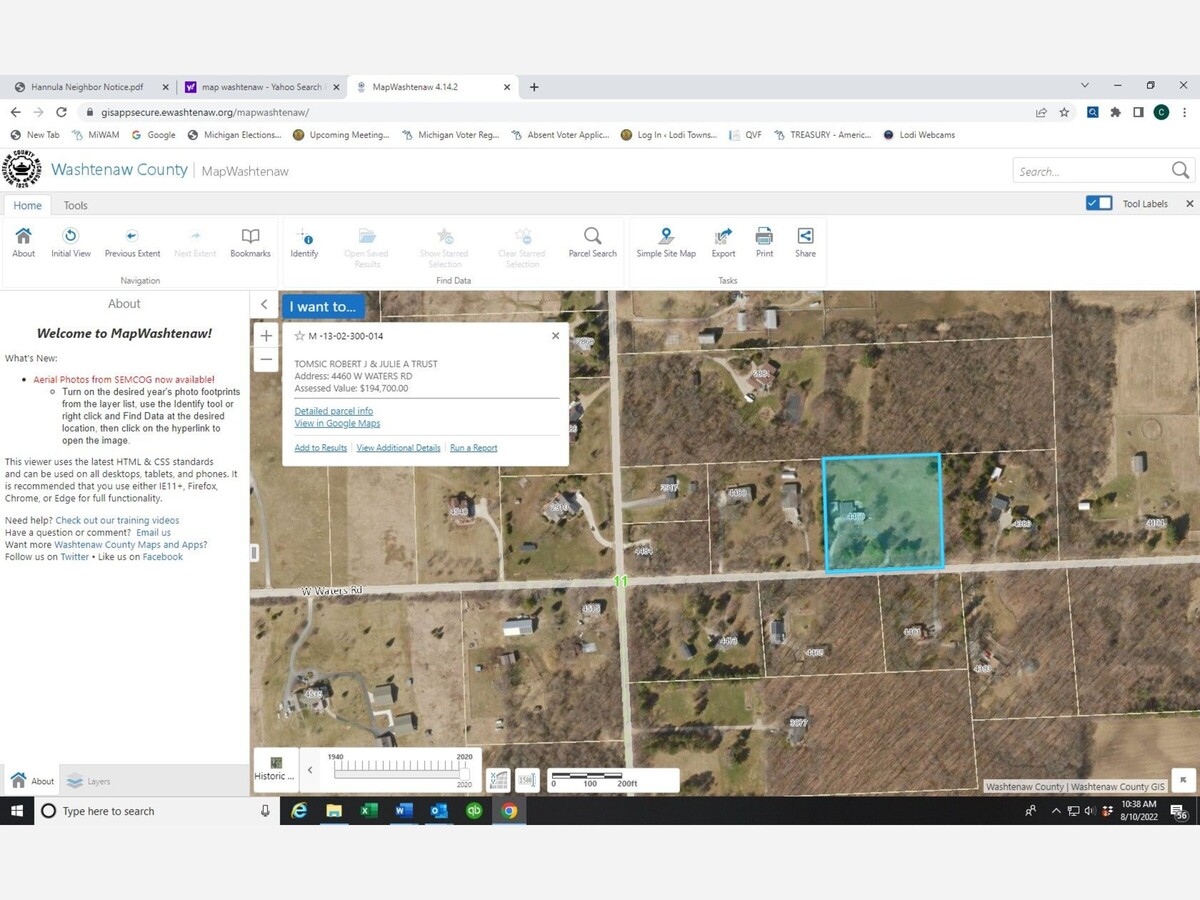Click the Simple Site Map icon
The height and width of the screenshot is (900, 1200).
[666, 238]
